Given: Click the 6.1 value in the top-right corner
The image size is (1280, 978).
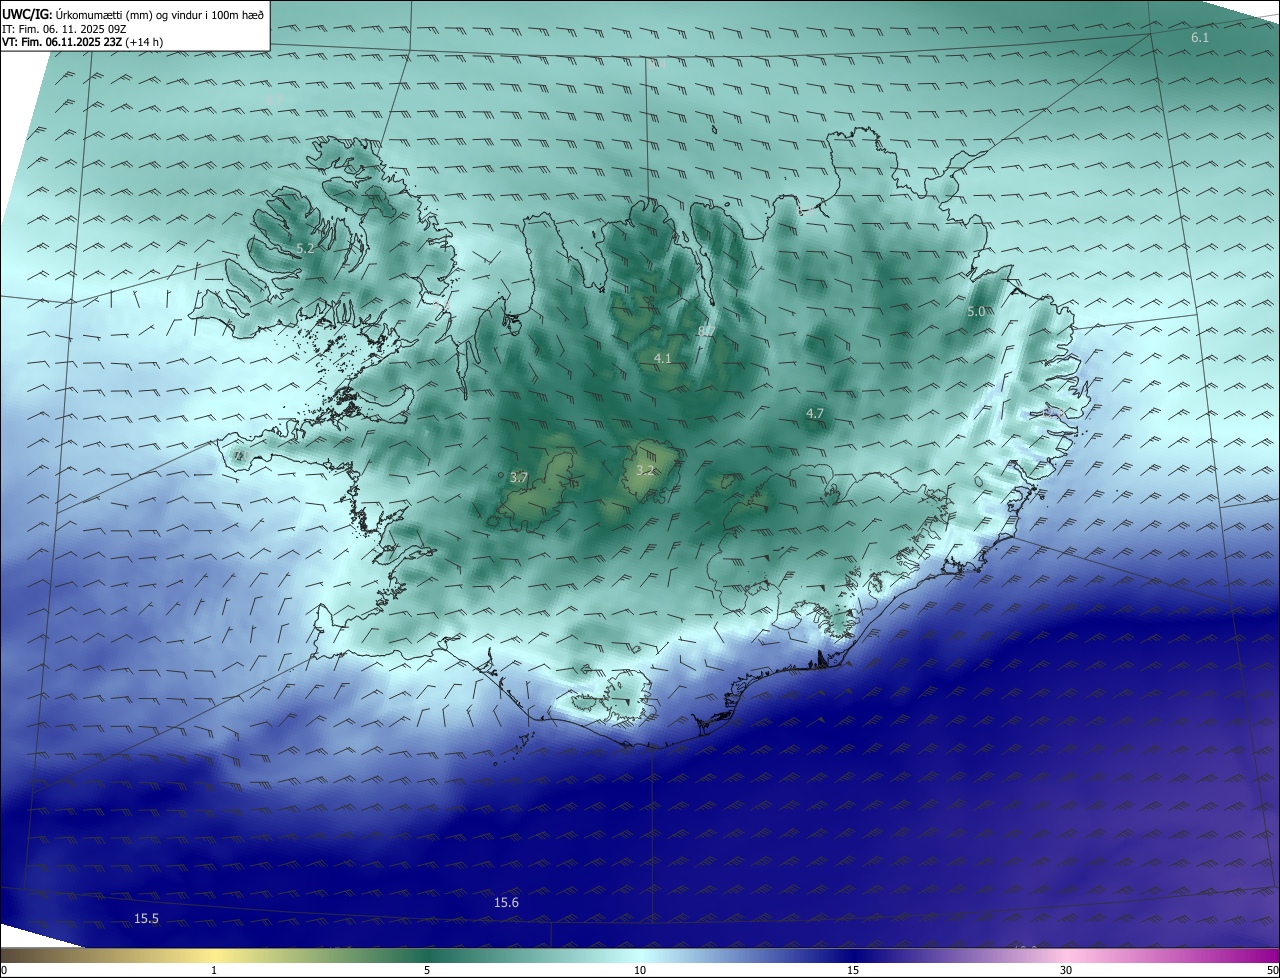Looking at the screenshot, I should click(1200, 37).
